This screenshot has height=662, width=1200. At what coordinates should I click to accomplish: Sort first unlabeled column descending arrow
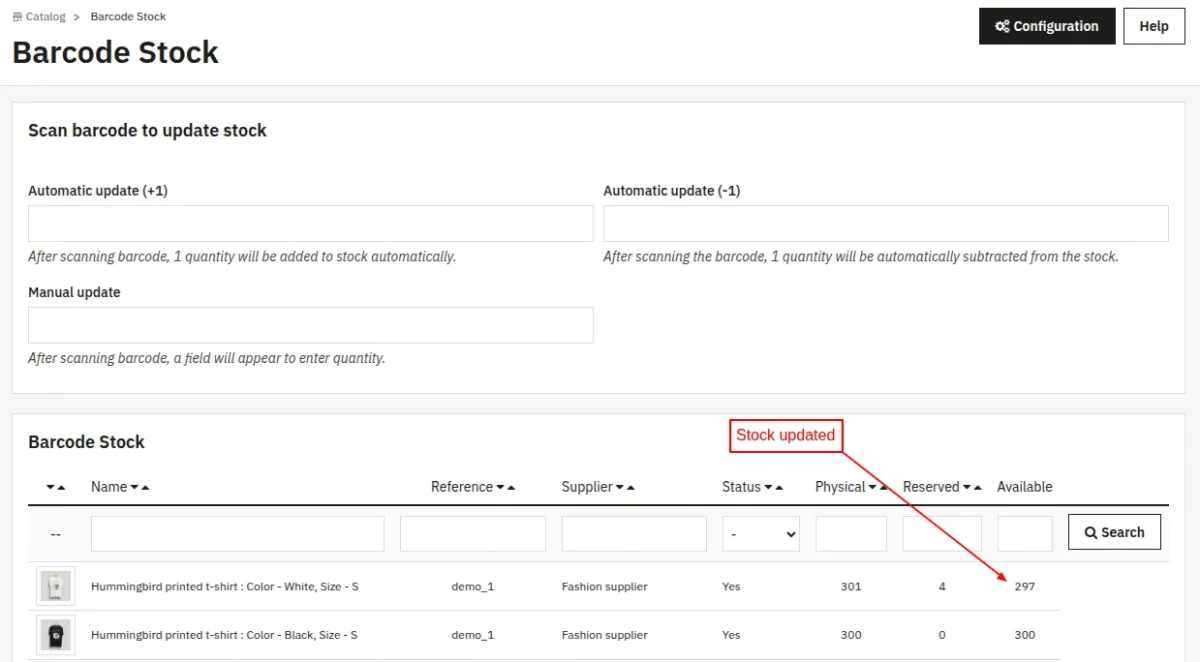point(51,488)
